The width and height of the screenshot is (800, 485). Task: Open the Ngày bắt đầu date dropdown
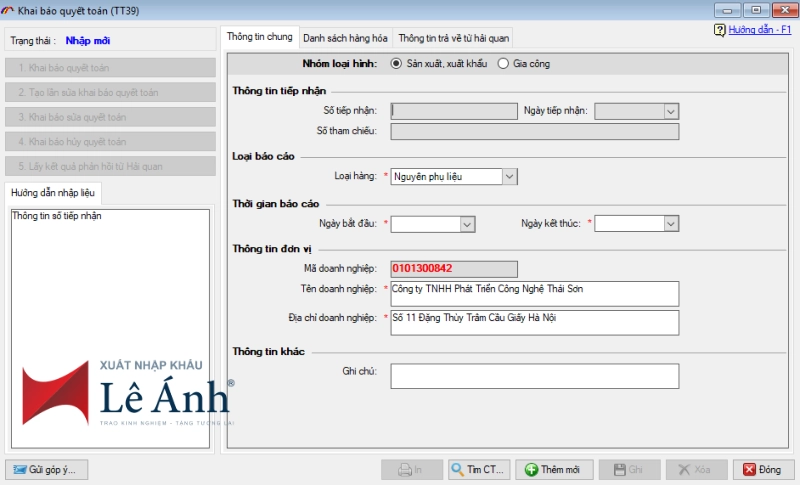[x=466, y=224]
